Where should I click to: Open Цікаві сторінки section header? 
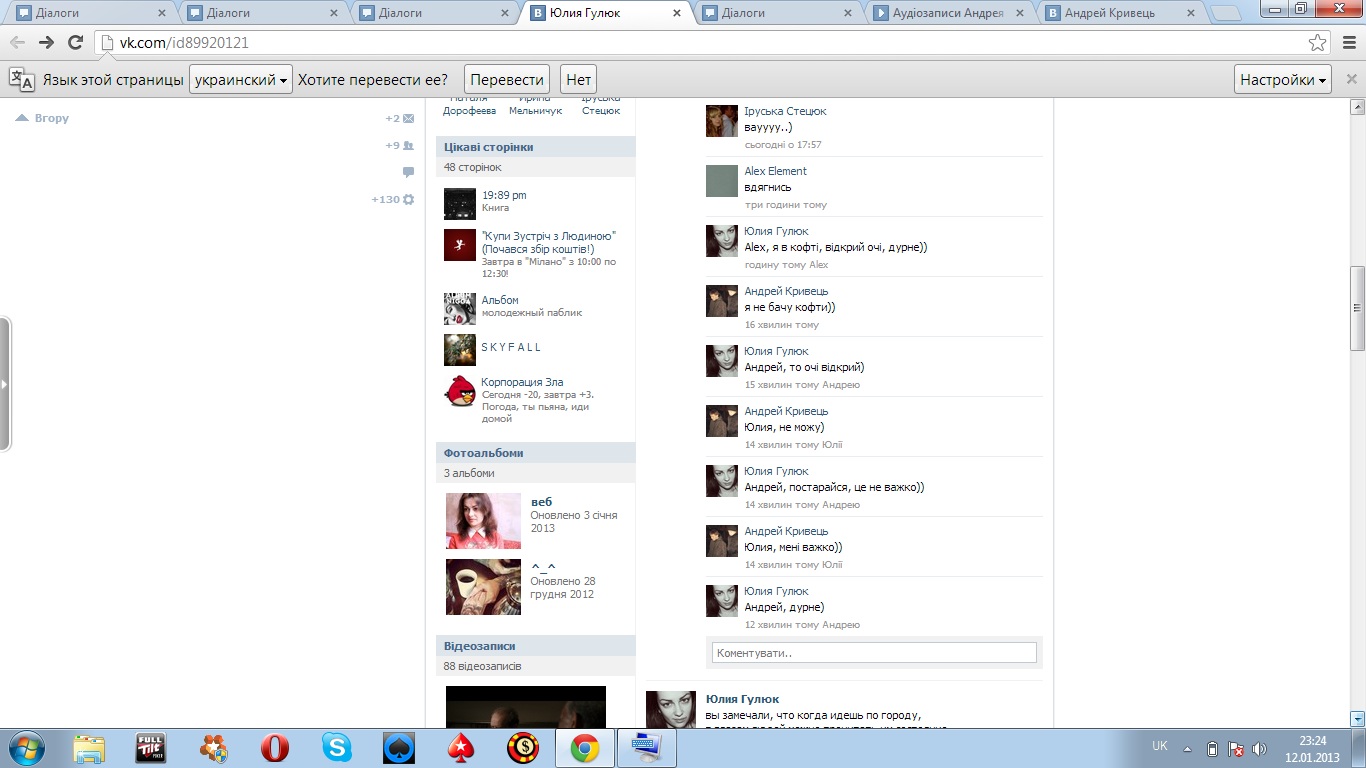point(535,147)
